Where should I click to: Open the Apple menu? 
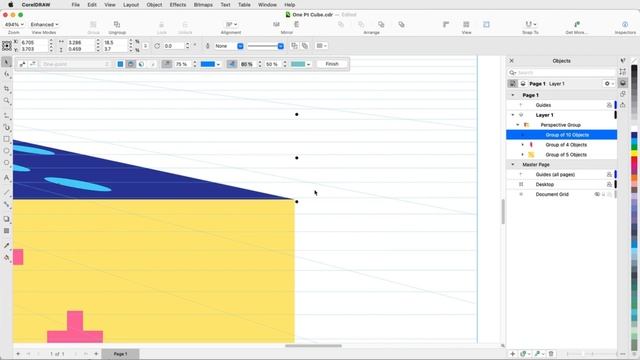[x=11, y=5]
